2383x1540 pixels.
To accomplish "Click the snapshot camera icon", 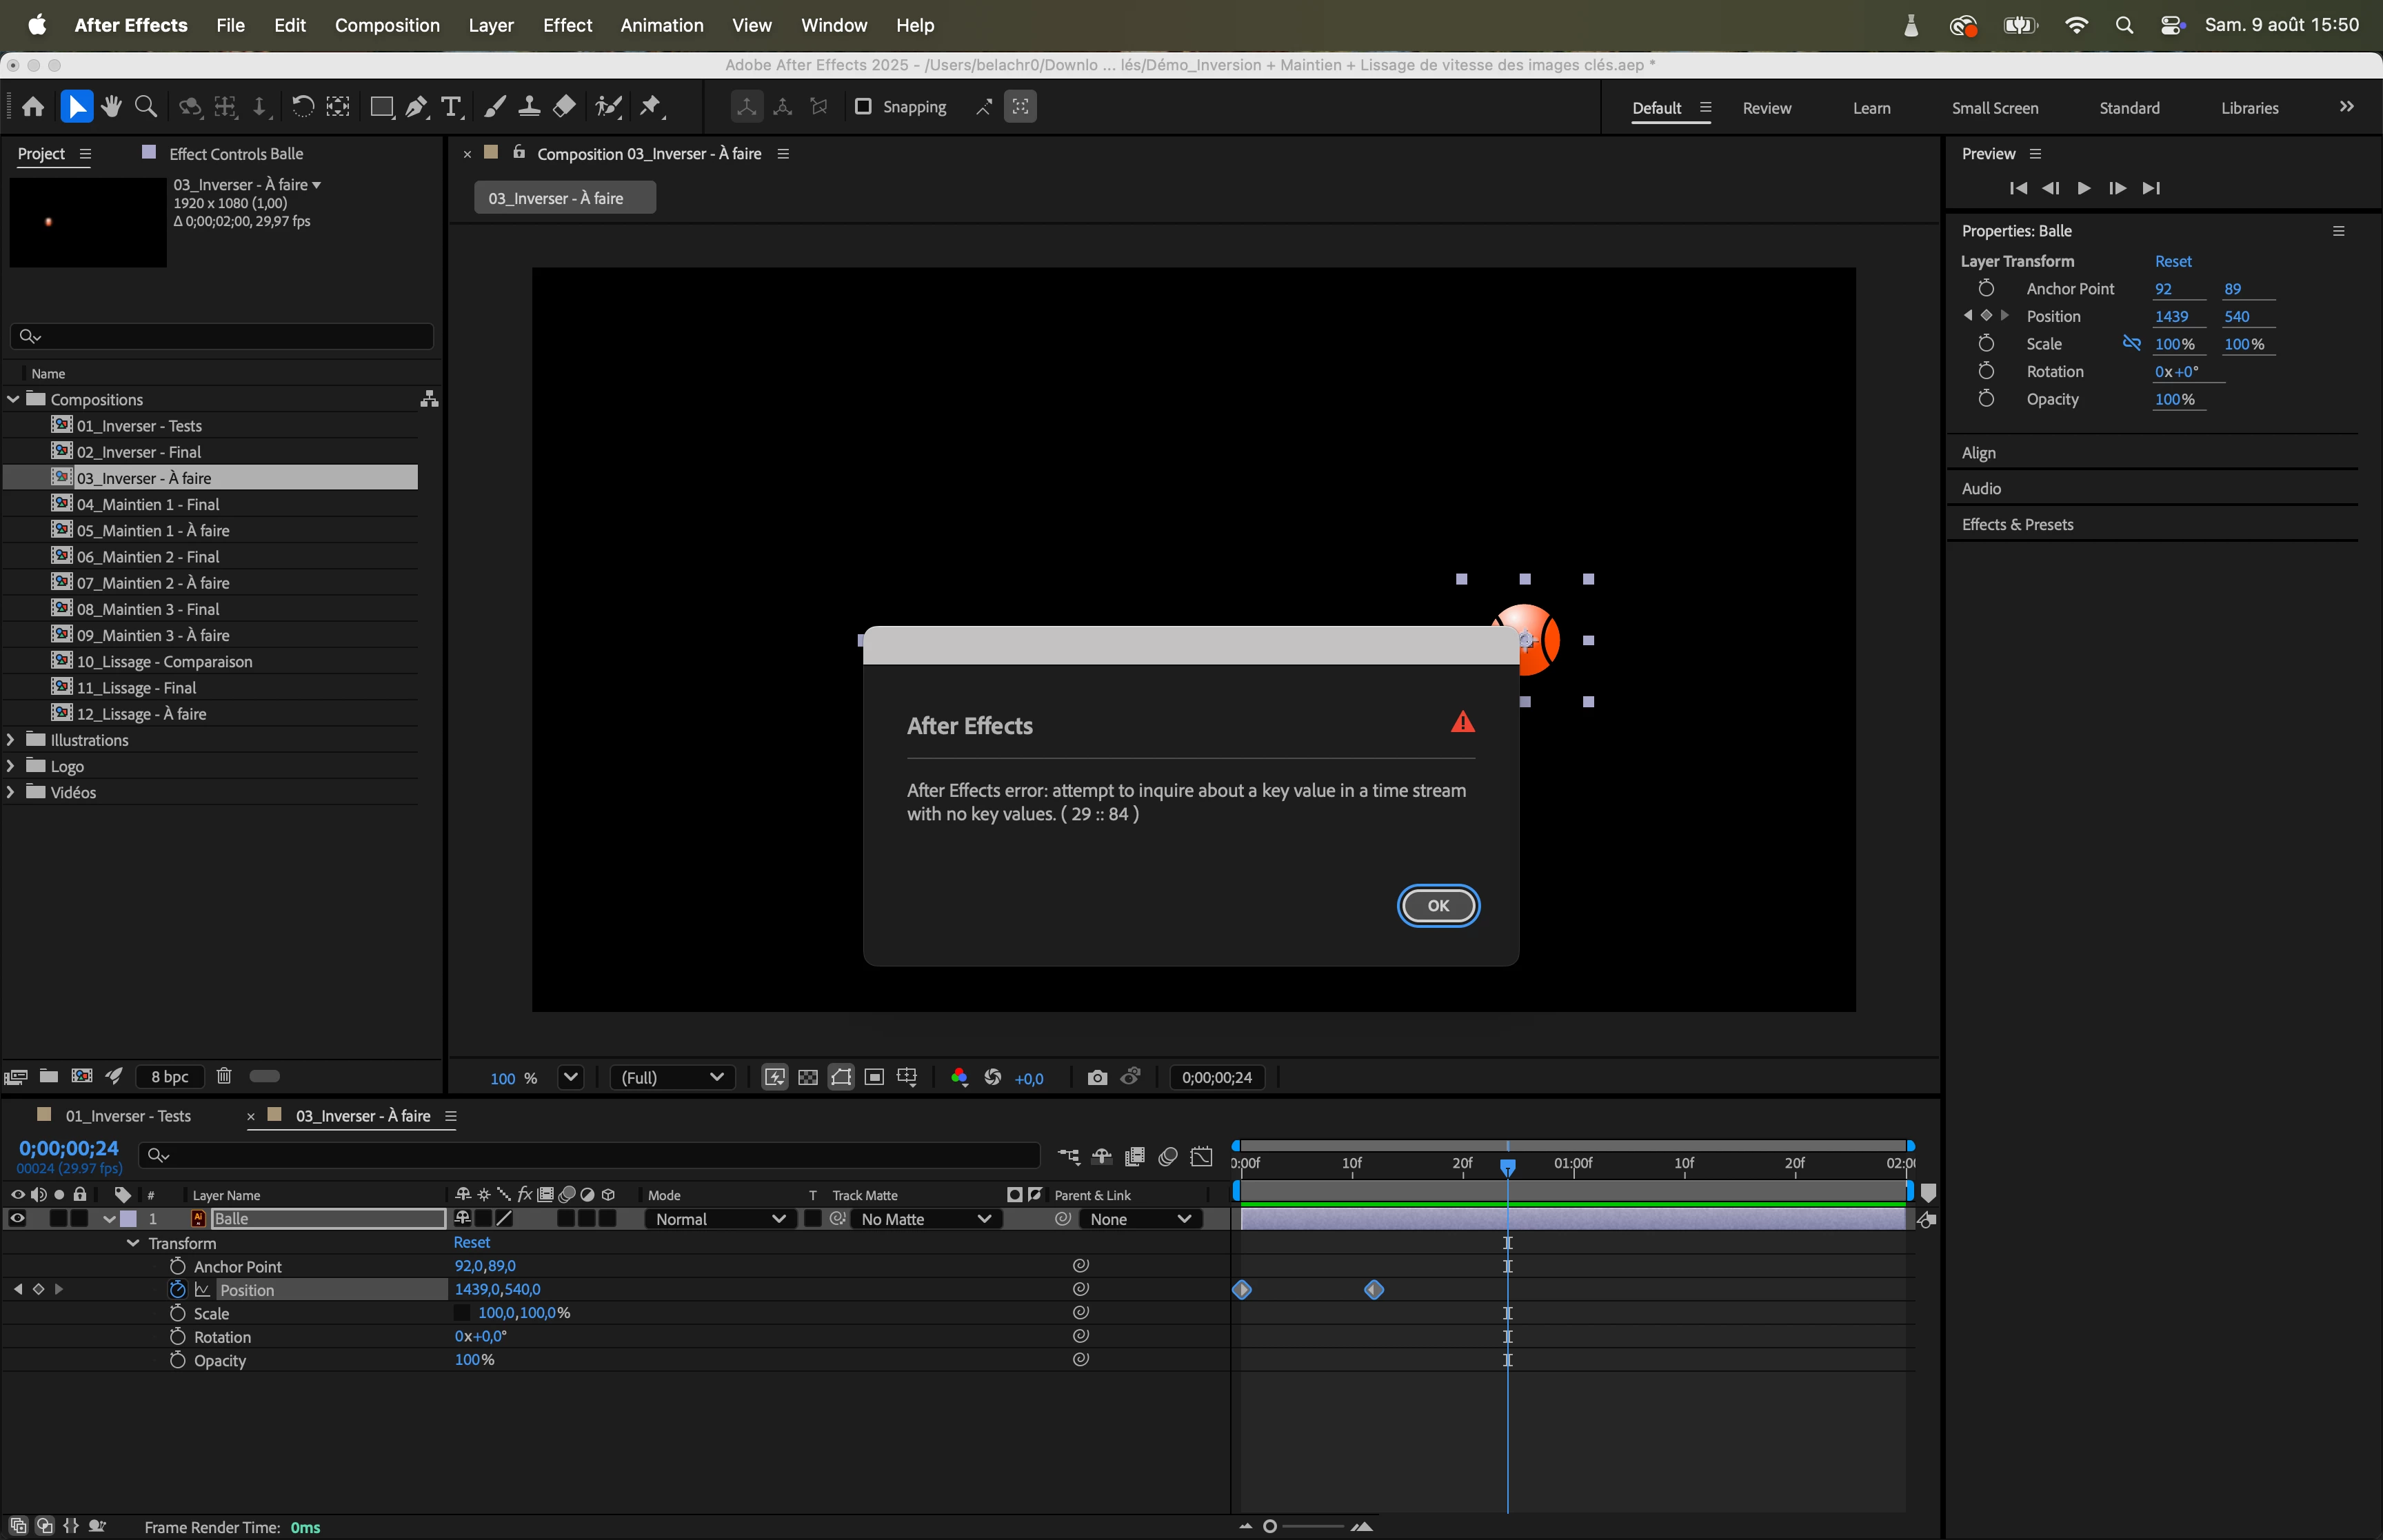I will 1097,1077.
